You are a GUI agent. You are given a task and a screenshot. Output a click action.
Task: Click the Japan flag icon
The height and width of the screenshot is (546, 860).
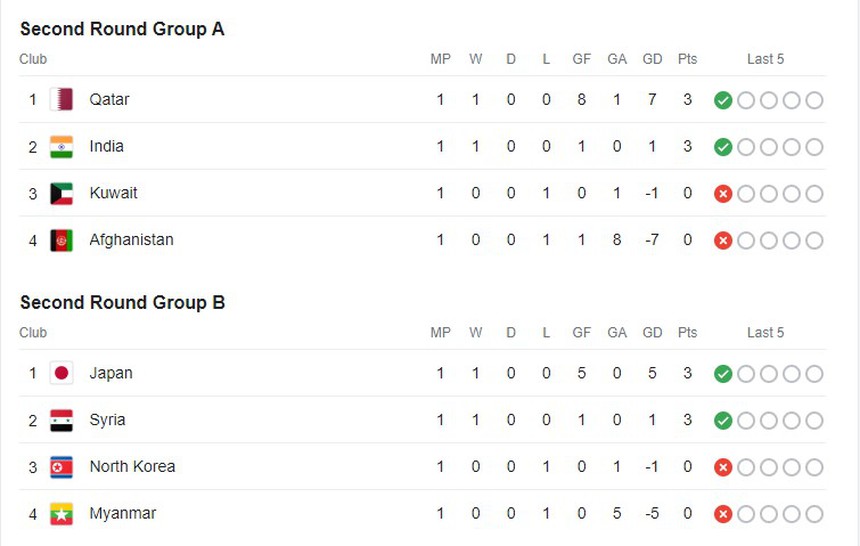[62, 373]
